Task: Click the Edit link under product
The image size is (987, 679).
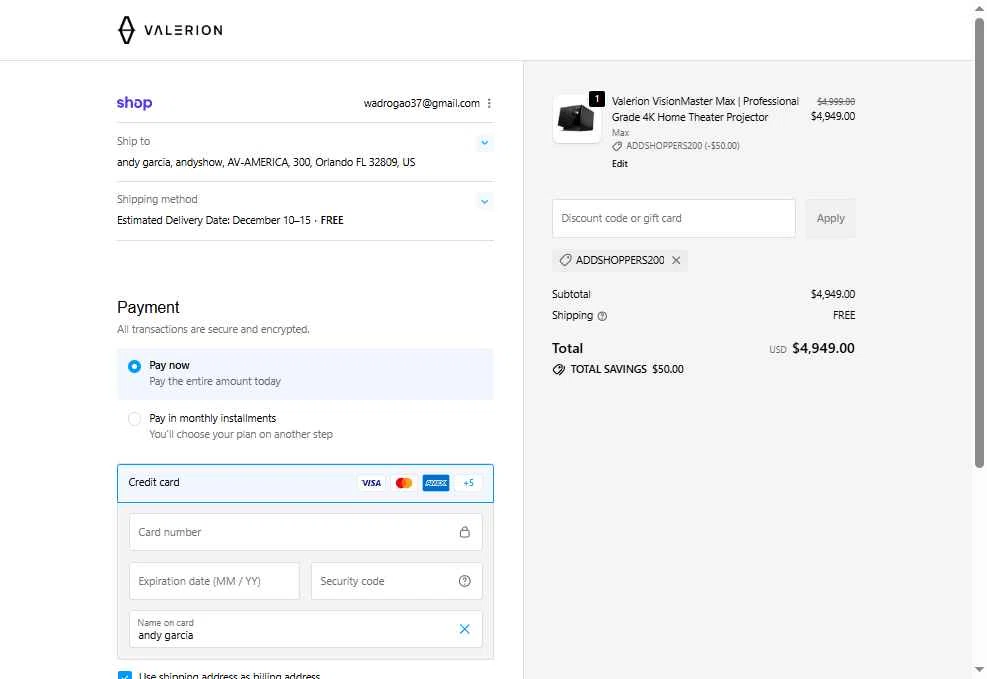Action: [x=619, y=164]
